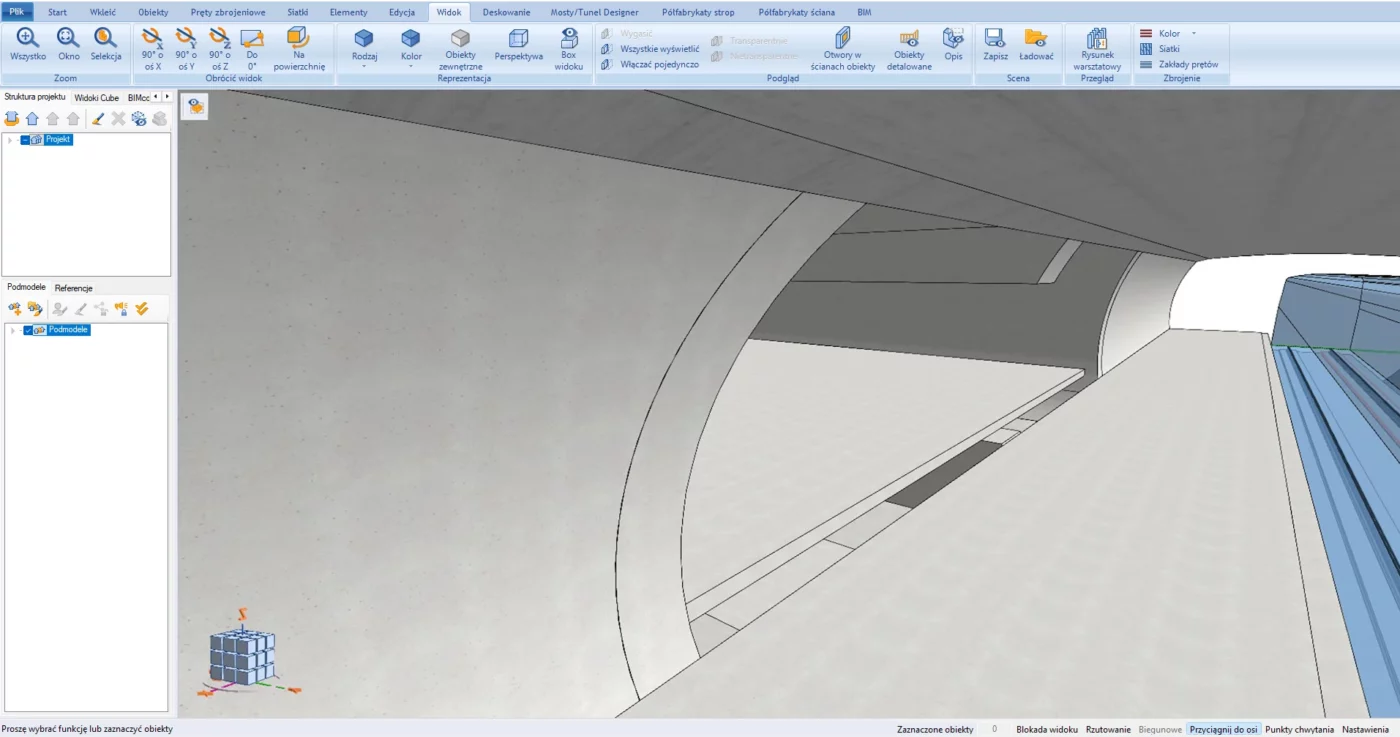1400x737 pixels.
Task: Open the Box widoku tool
Action: point(569,40)
